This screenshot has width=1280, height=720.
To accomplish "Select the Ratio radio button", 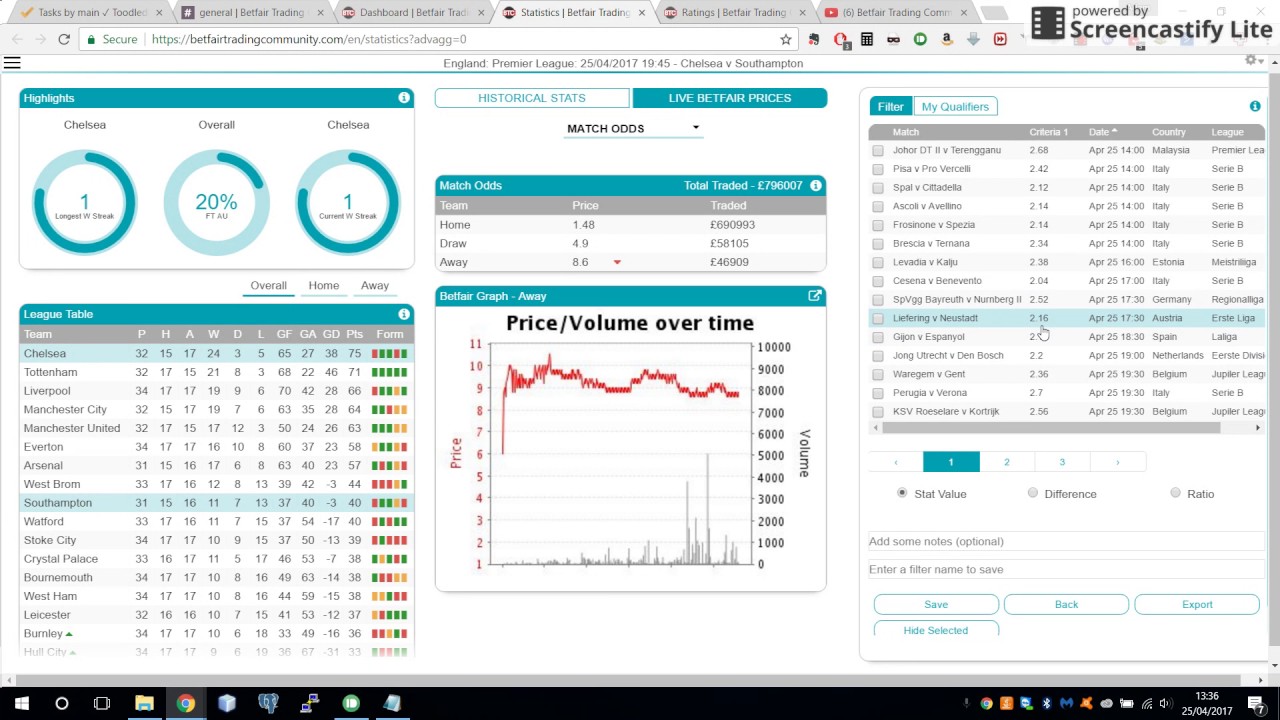I will (x=1175, y=493).
